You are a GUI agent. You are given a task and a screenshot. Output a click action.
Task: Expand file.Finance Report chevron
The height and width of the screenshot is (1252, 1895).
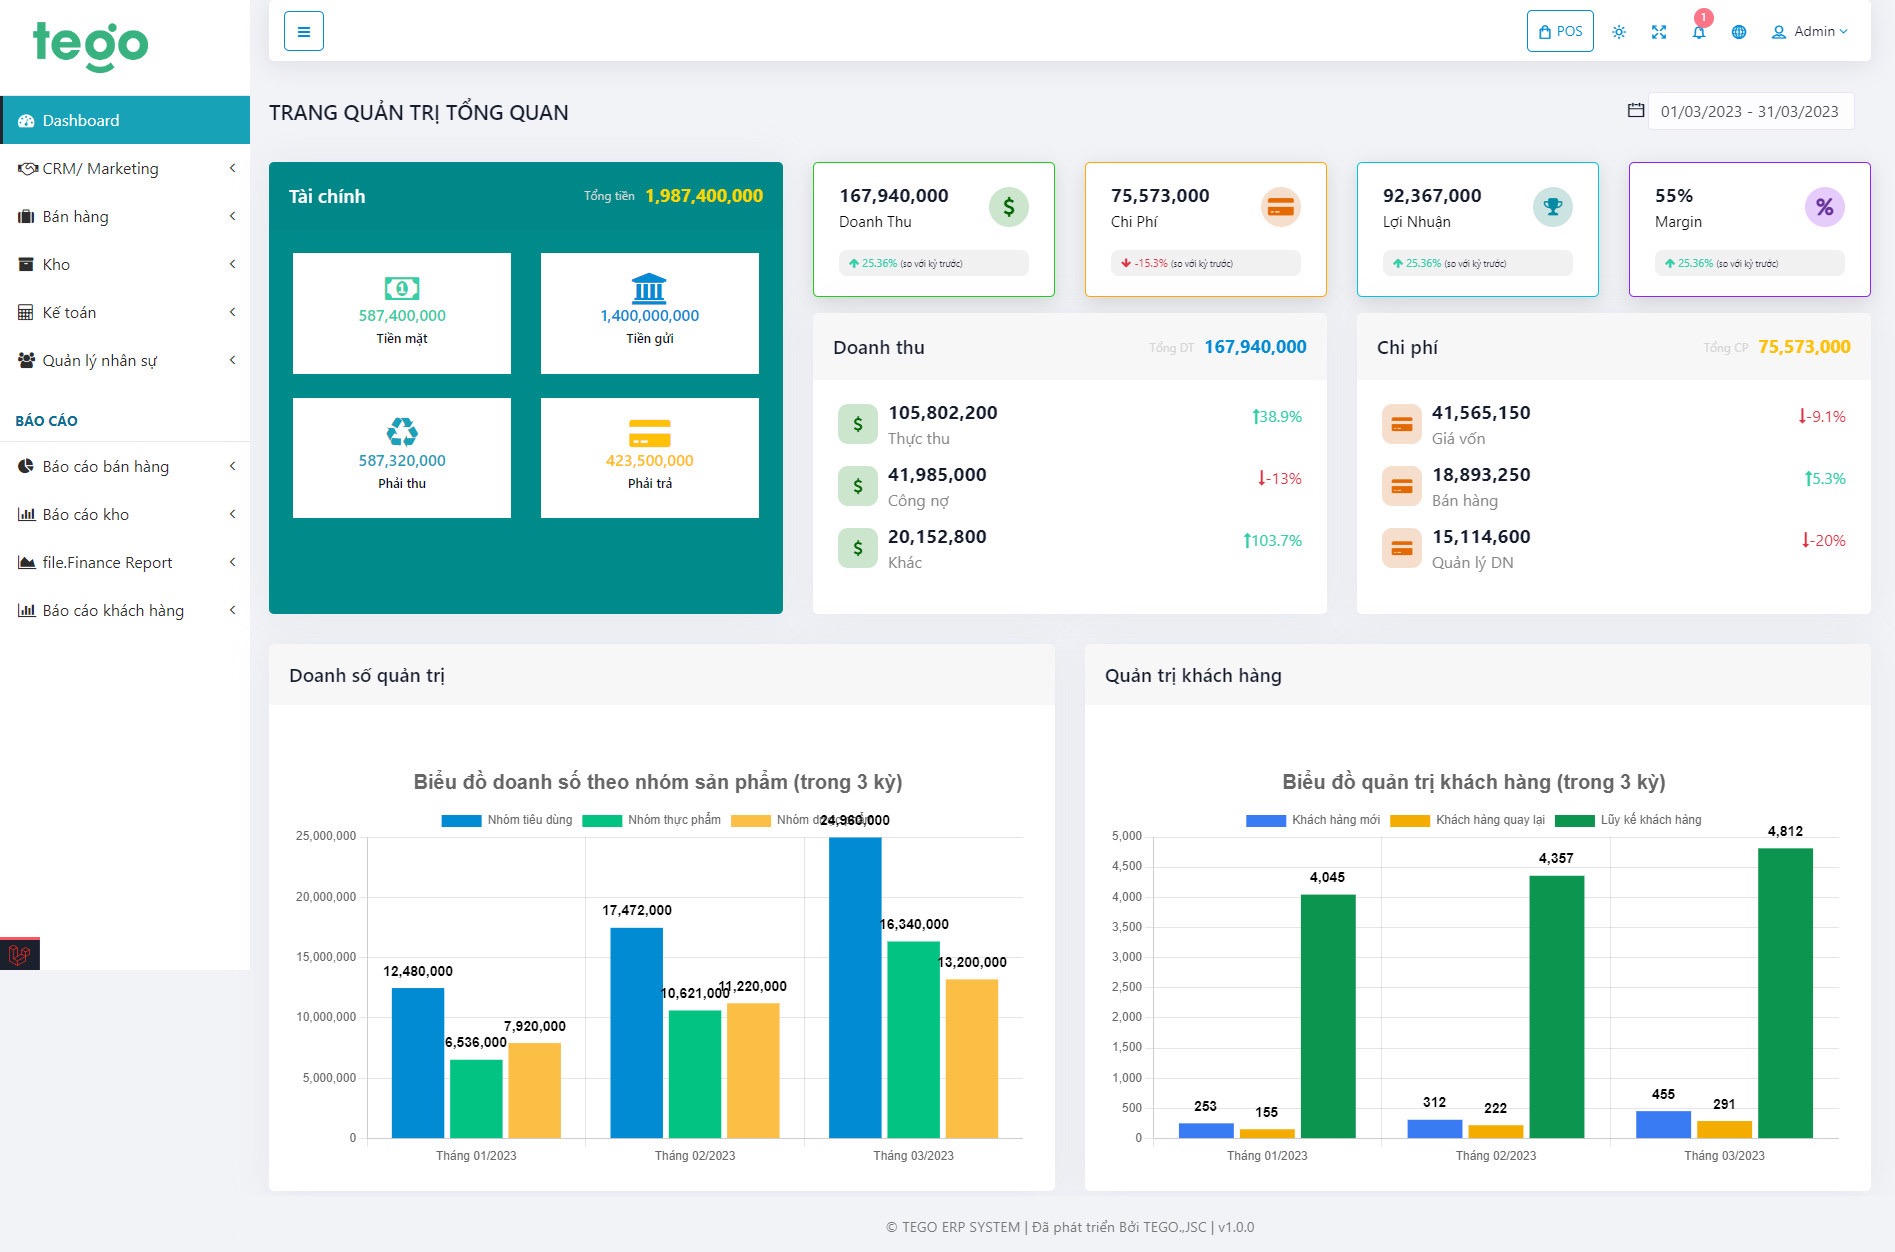coord(232,562)
